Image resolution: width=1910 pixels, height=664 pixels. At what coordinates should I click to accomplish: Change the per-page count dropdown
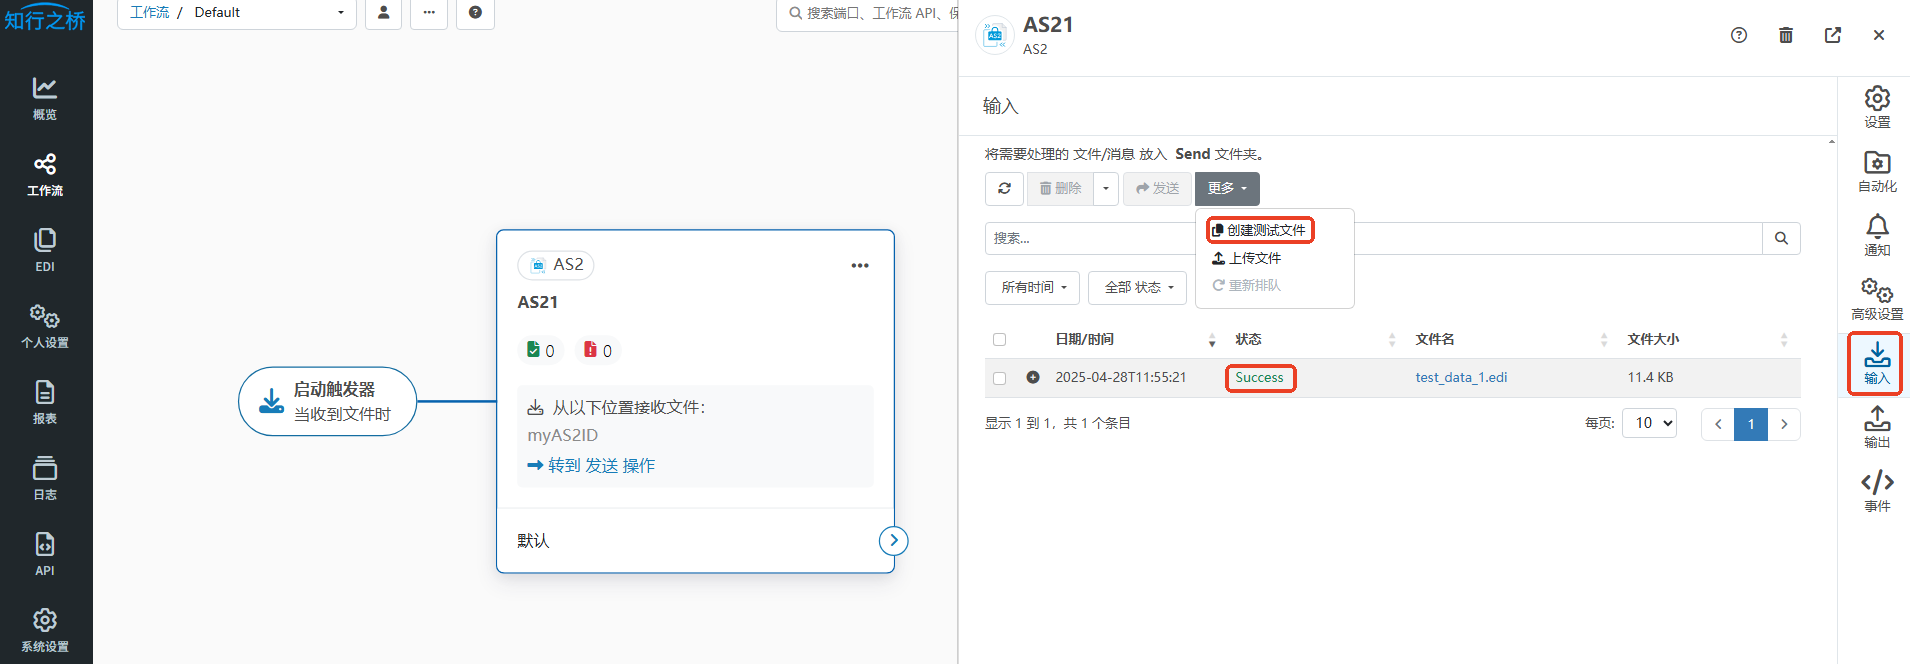tap(1649, 423)
